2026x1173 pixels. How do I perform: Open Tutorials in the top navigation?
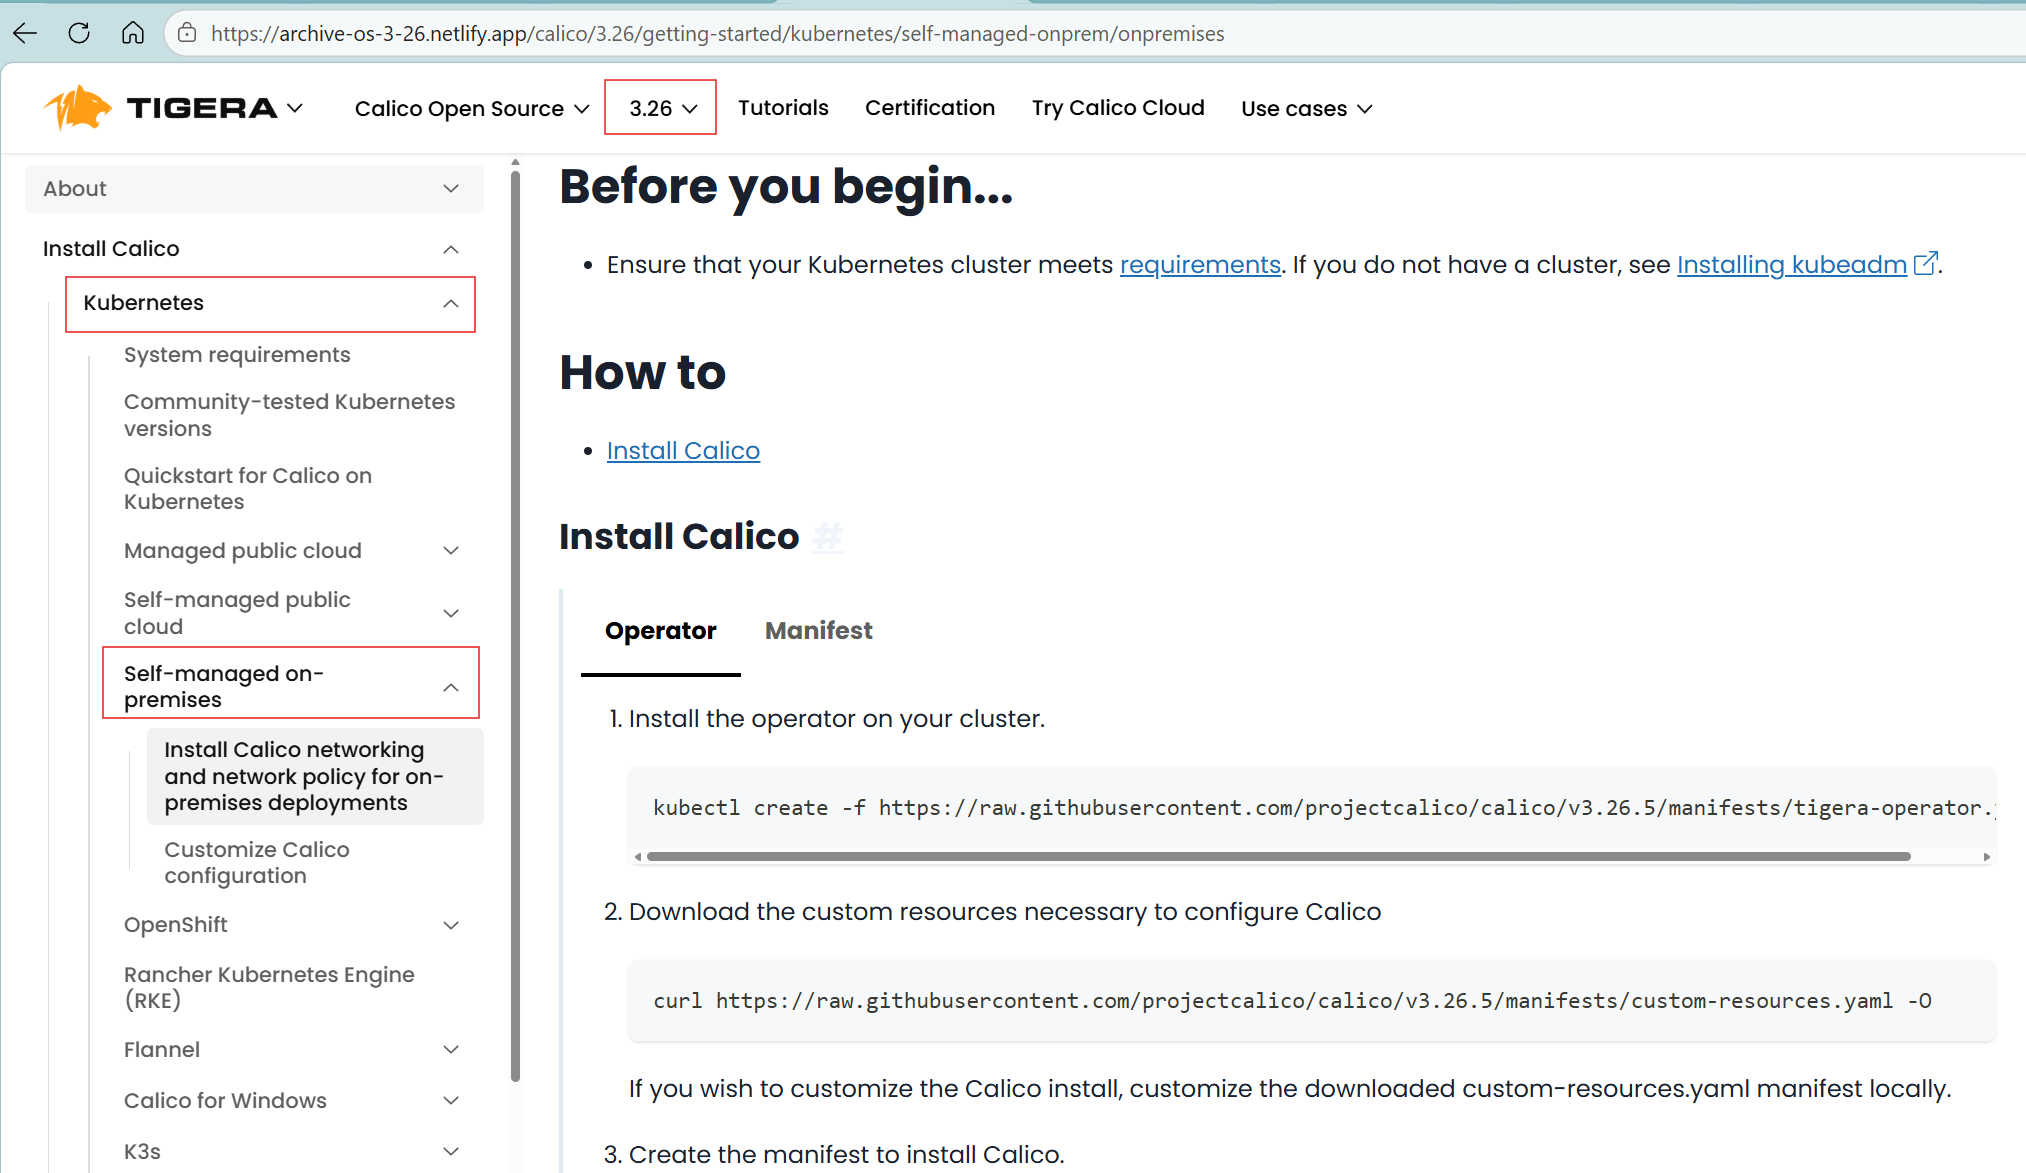[783, 108]
